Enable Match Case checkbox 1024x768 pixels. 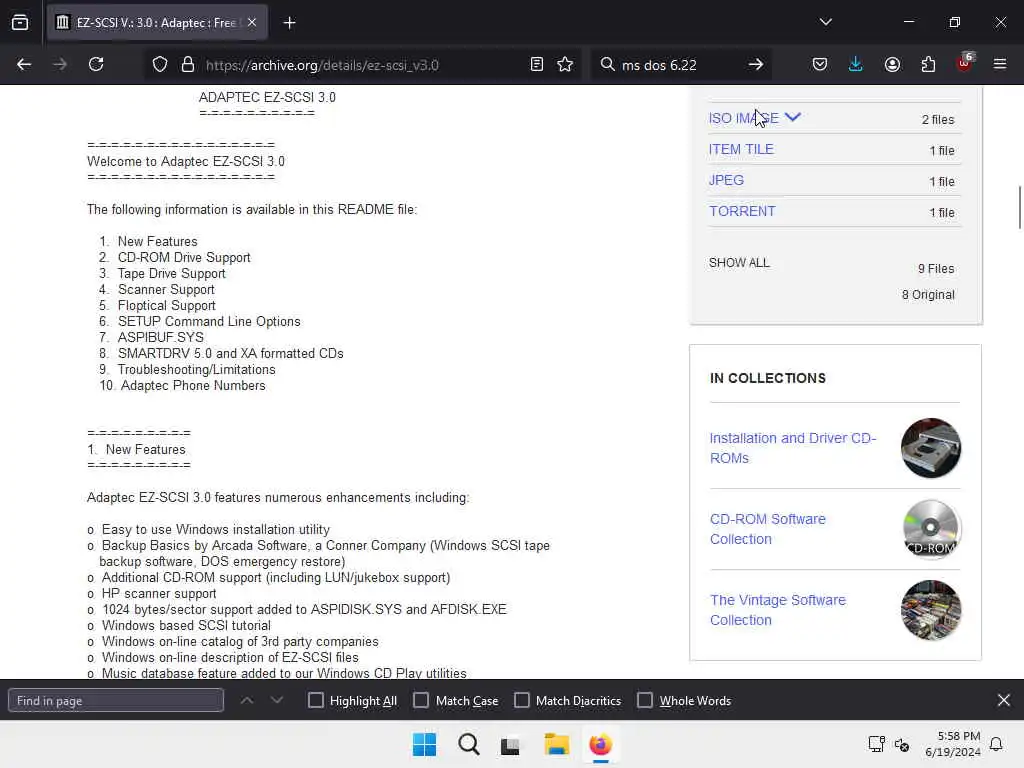(421, 700)
